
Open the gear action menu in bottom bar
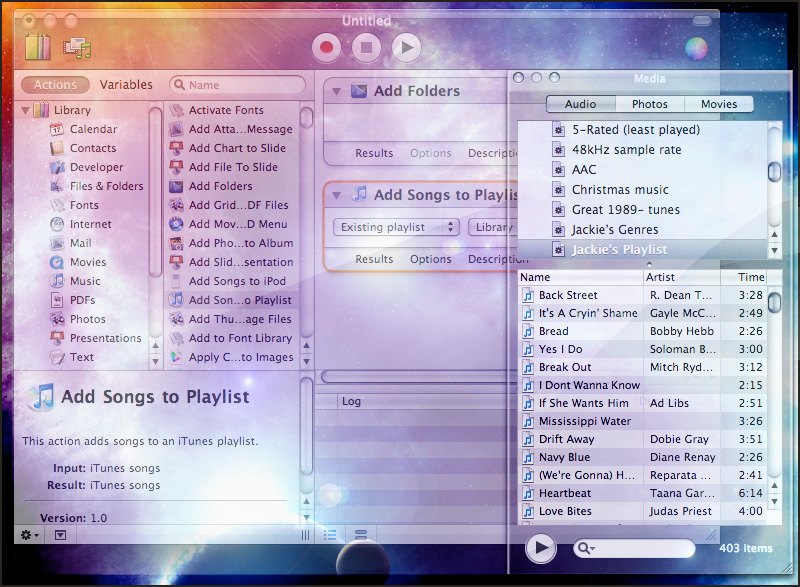[x=29, y=535]
